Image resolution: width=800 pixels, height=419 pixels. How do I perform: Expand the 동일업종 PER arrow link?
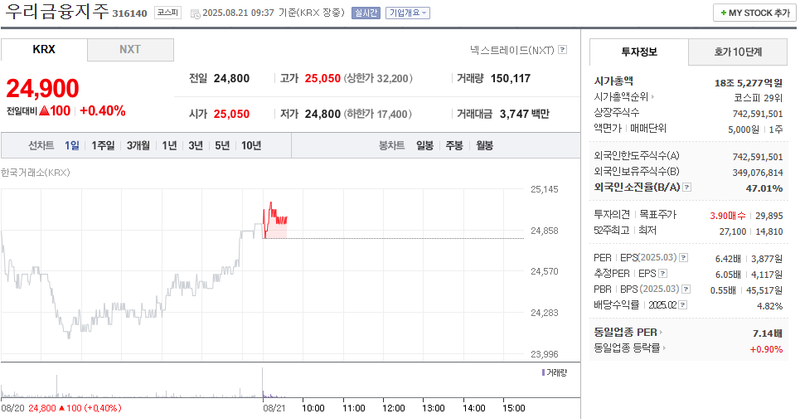(661, 332)
